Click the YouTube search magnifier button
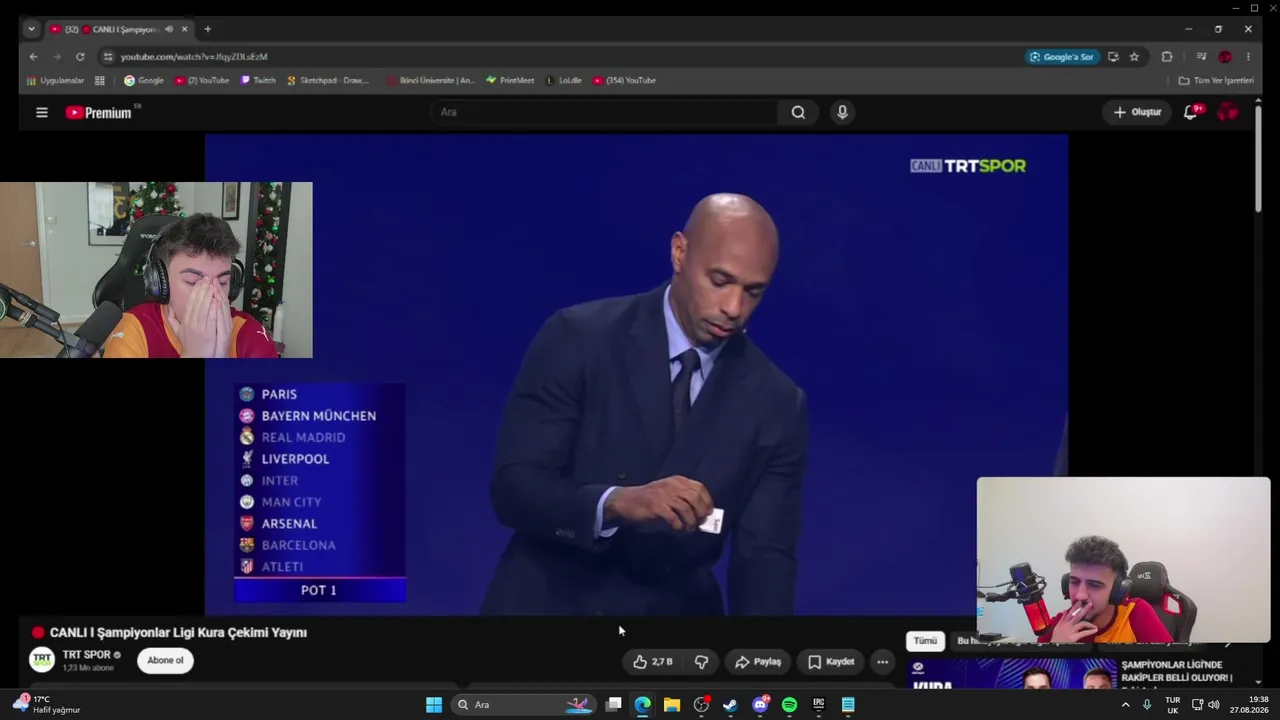Screen dimensions: 1280x720 click(798, 112)
